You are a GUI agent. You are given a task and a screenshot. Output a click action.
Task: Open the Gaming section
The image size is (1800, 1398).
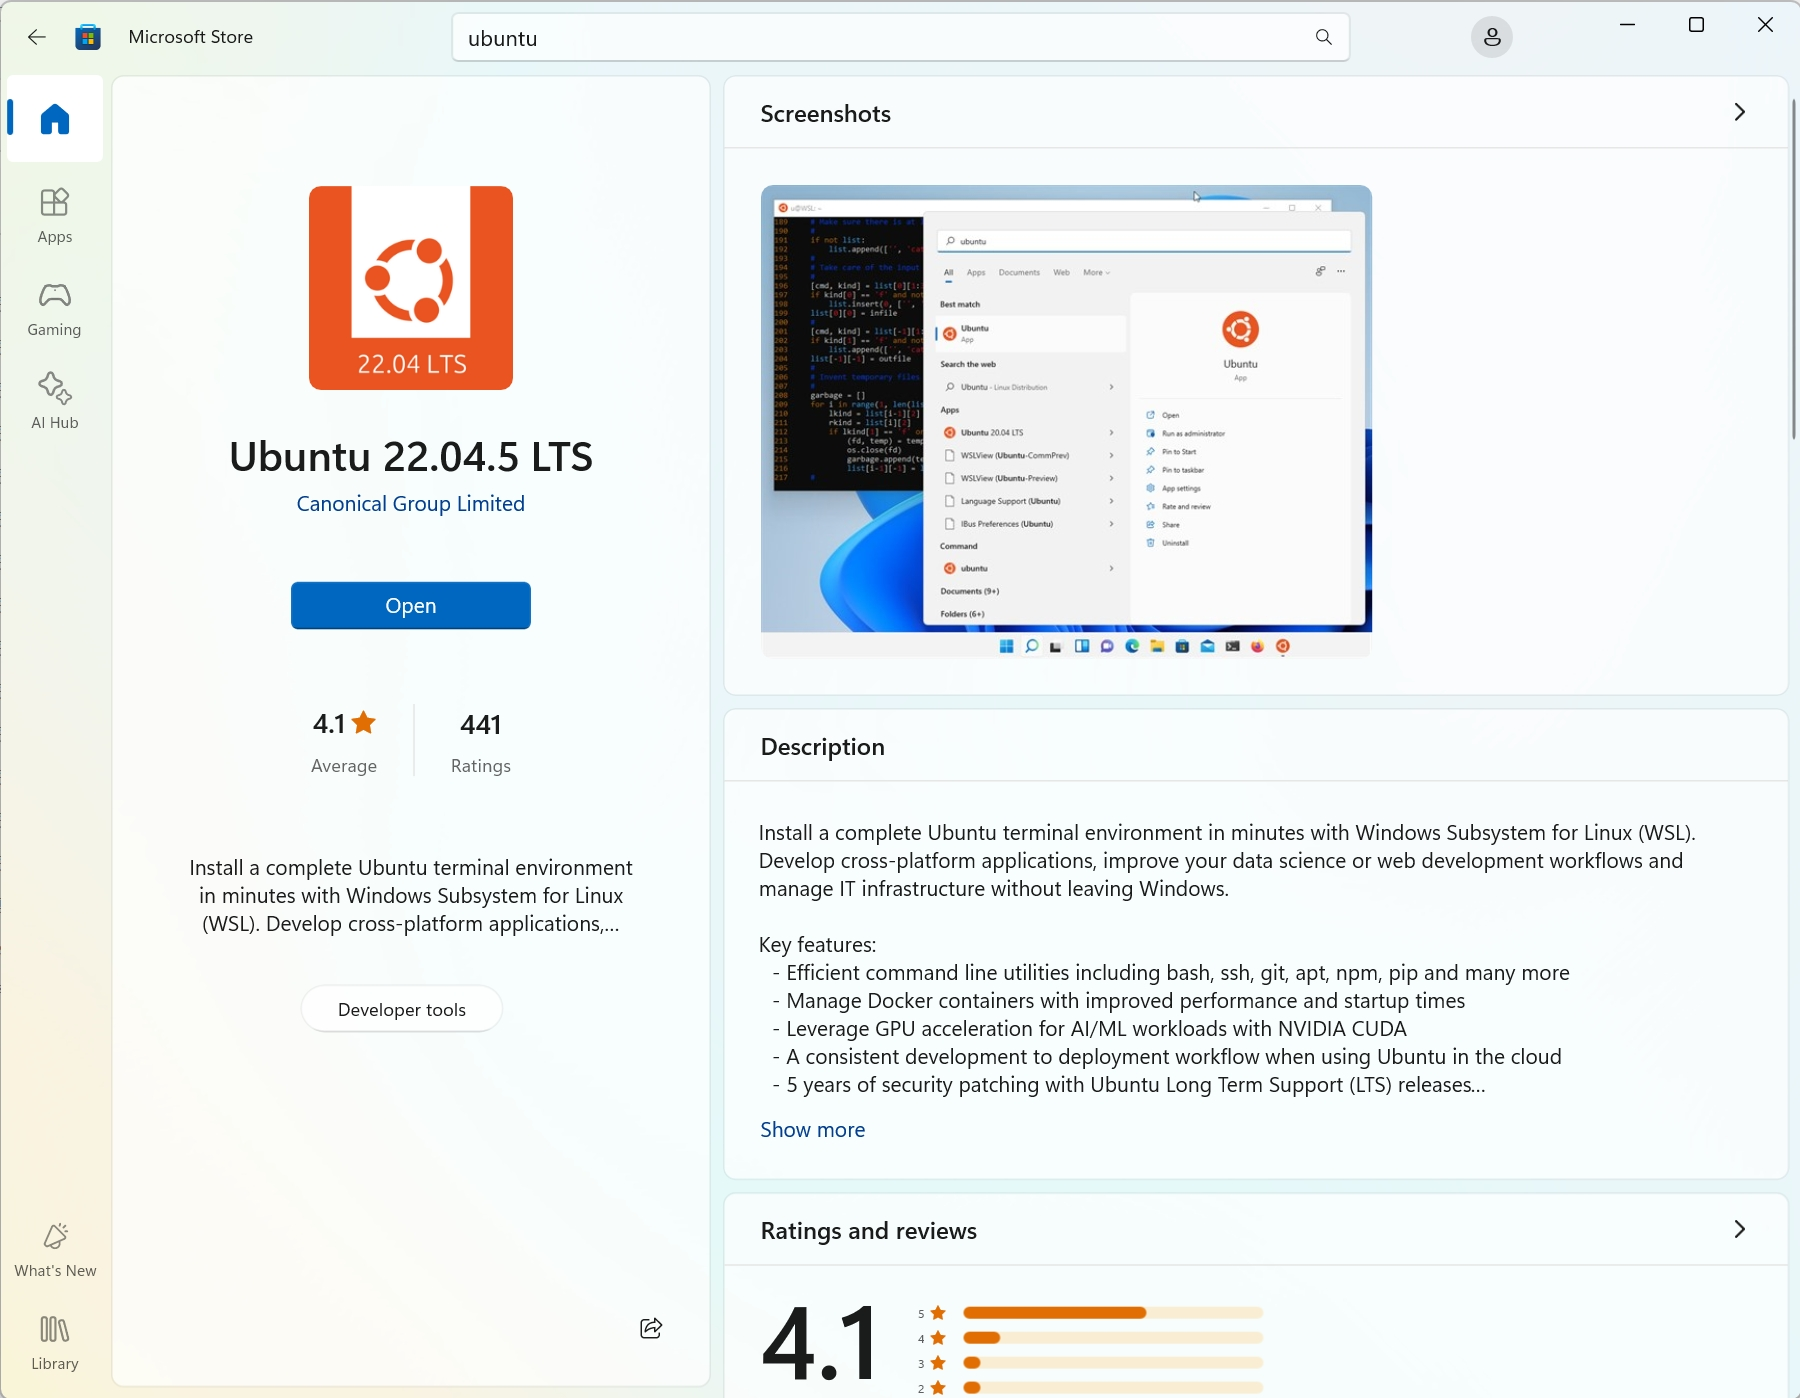click(x=55, y=308)
